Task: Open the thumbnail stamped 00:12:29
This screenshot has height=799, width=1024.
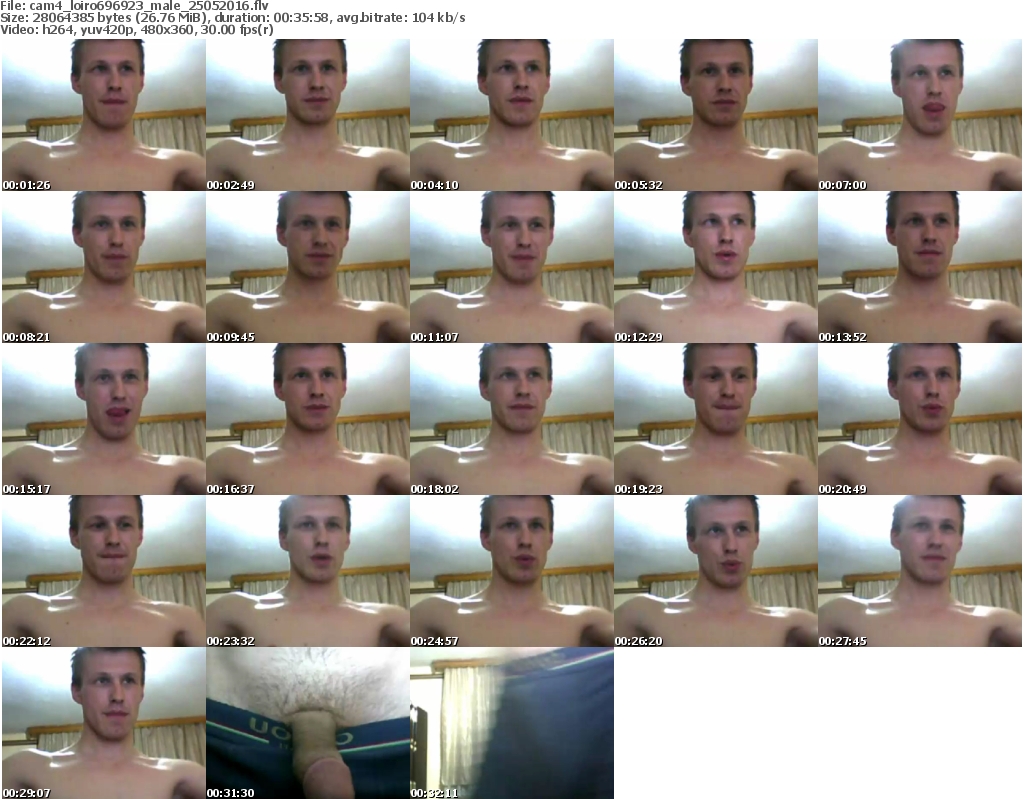Action: pos(716,267)
